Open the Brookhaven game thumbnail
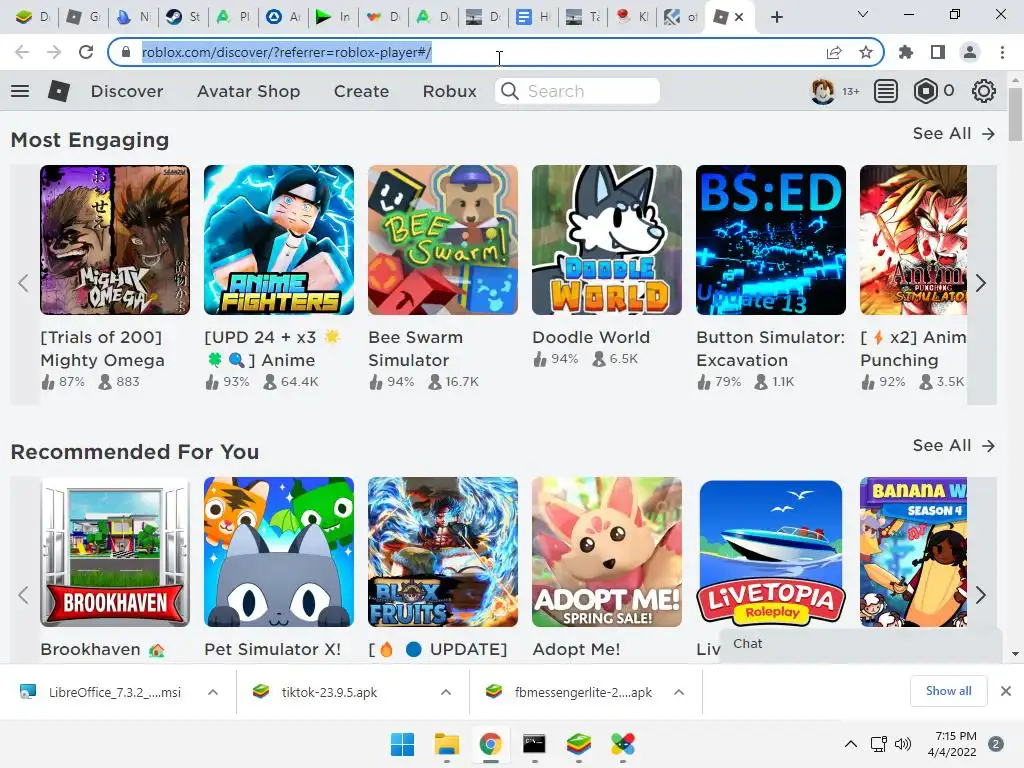 point(115,552)
